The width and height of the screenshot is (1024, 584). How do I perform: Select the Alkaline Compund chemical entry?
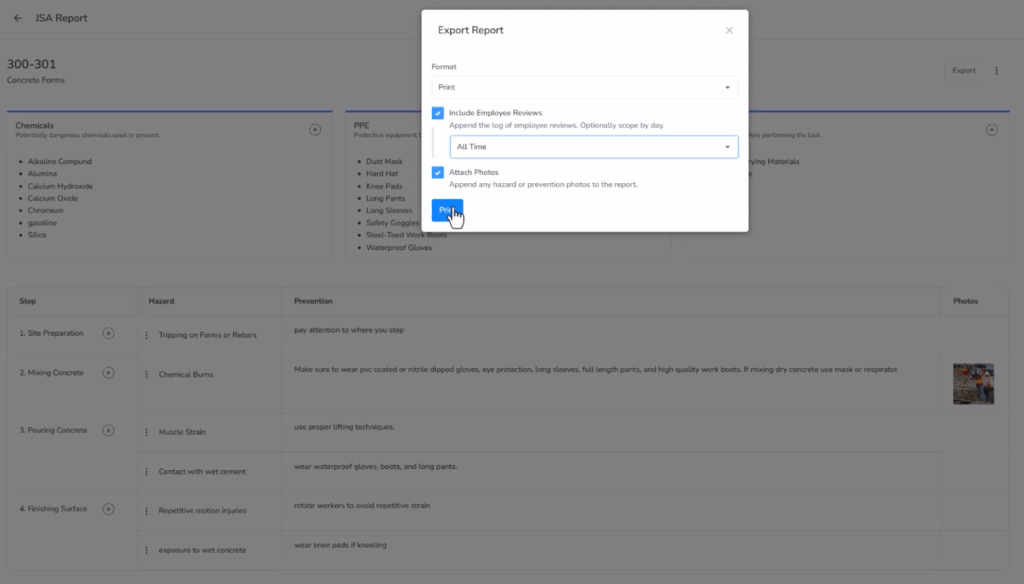[59, 161]
